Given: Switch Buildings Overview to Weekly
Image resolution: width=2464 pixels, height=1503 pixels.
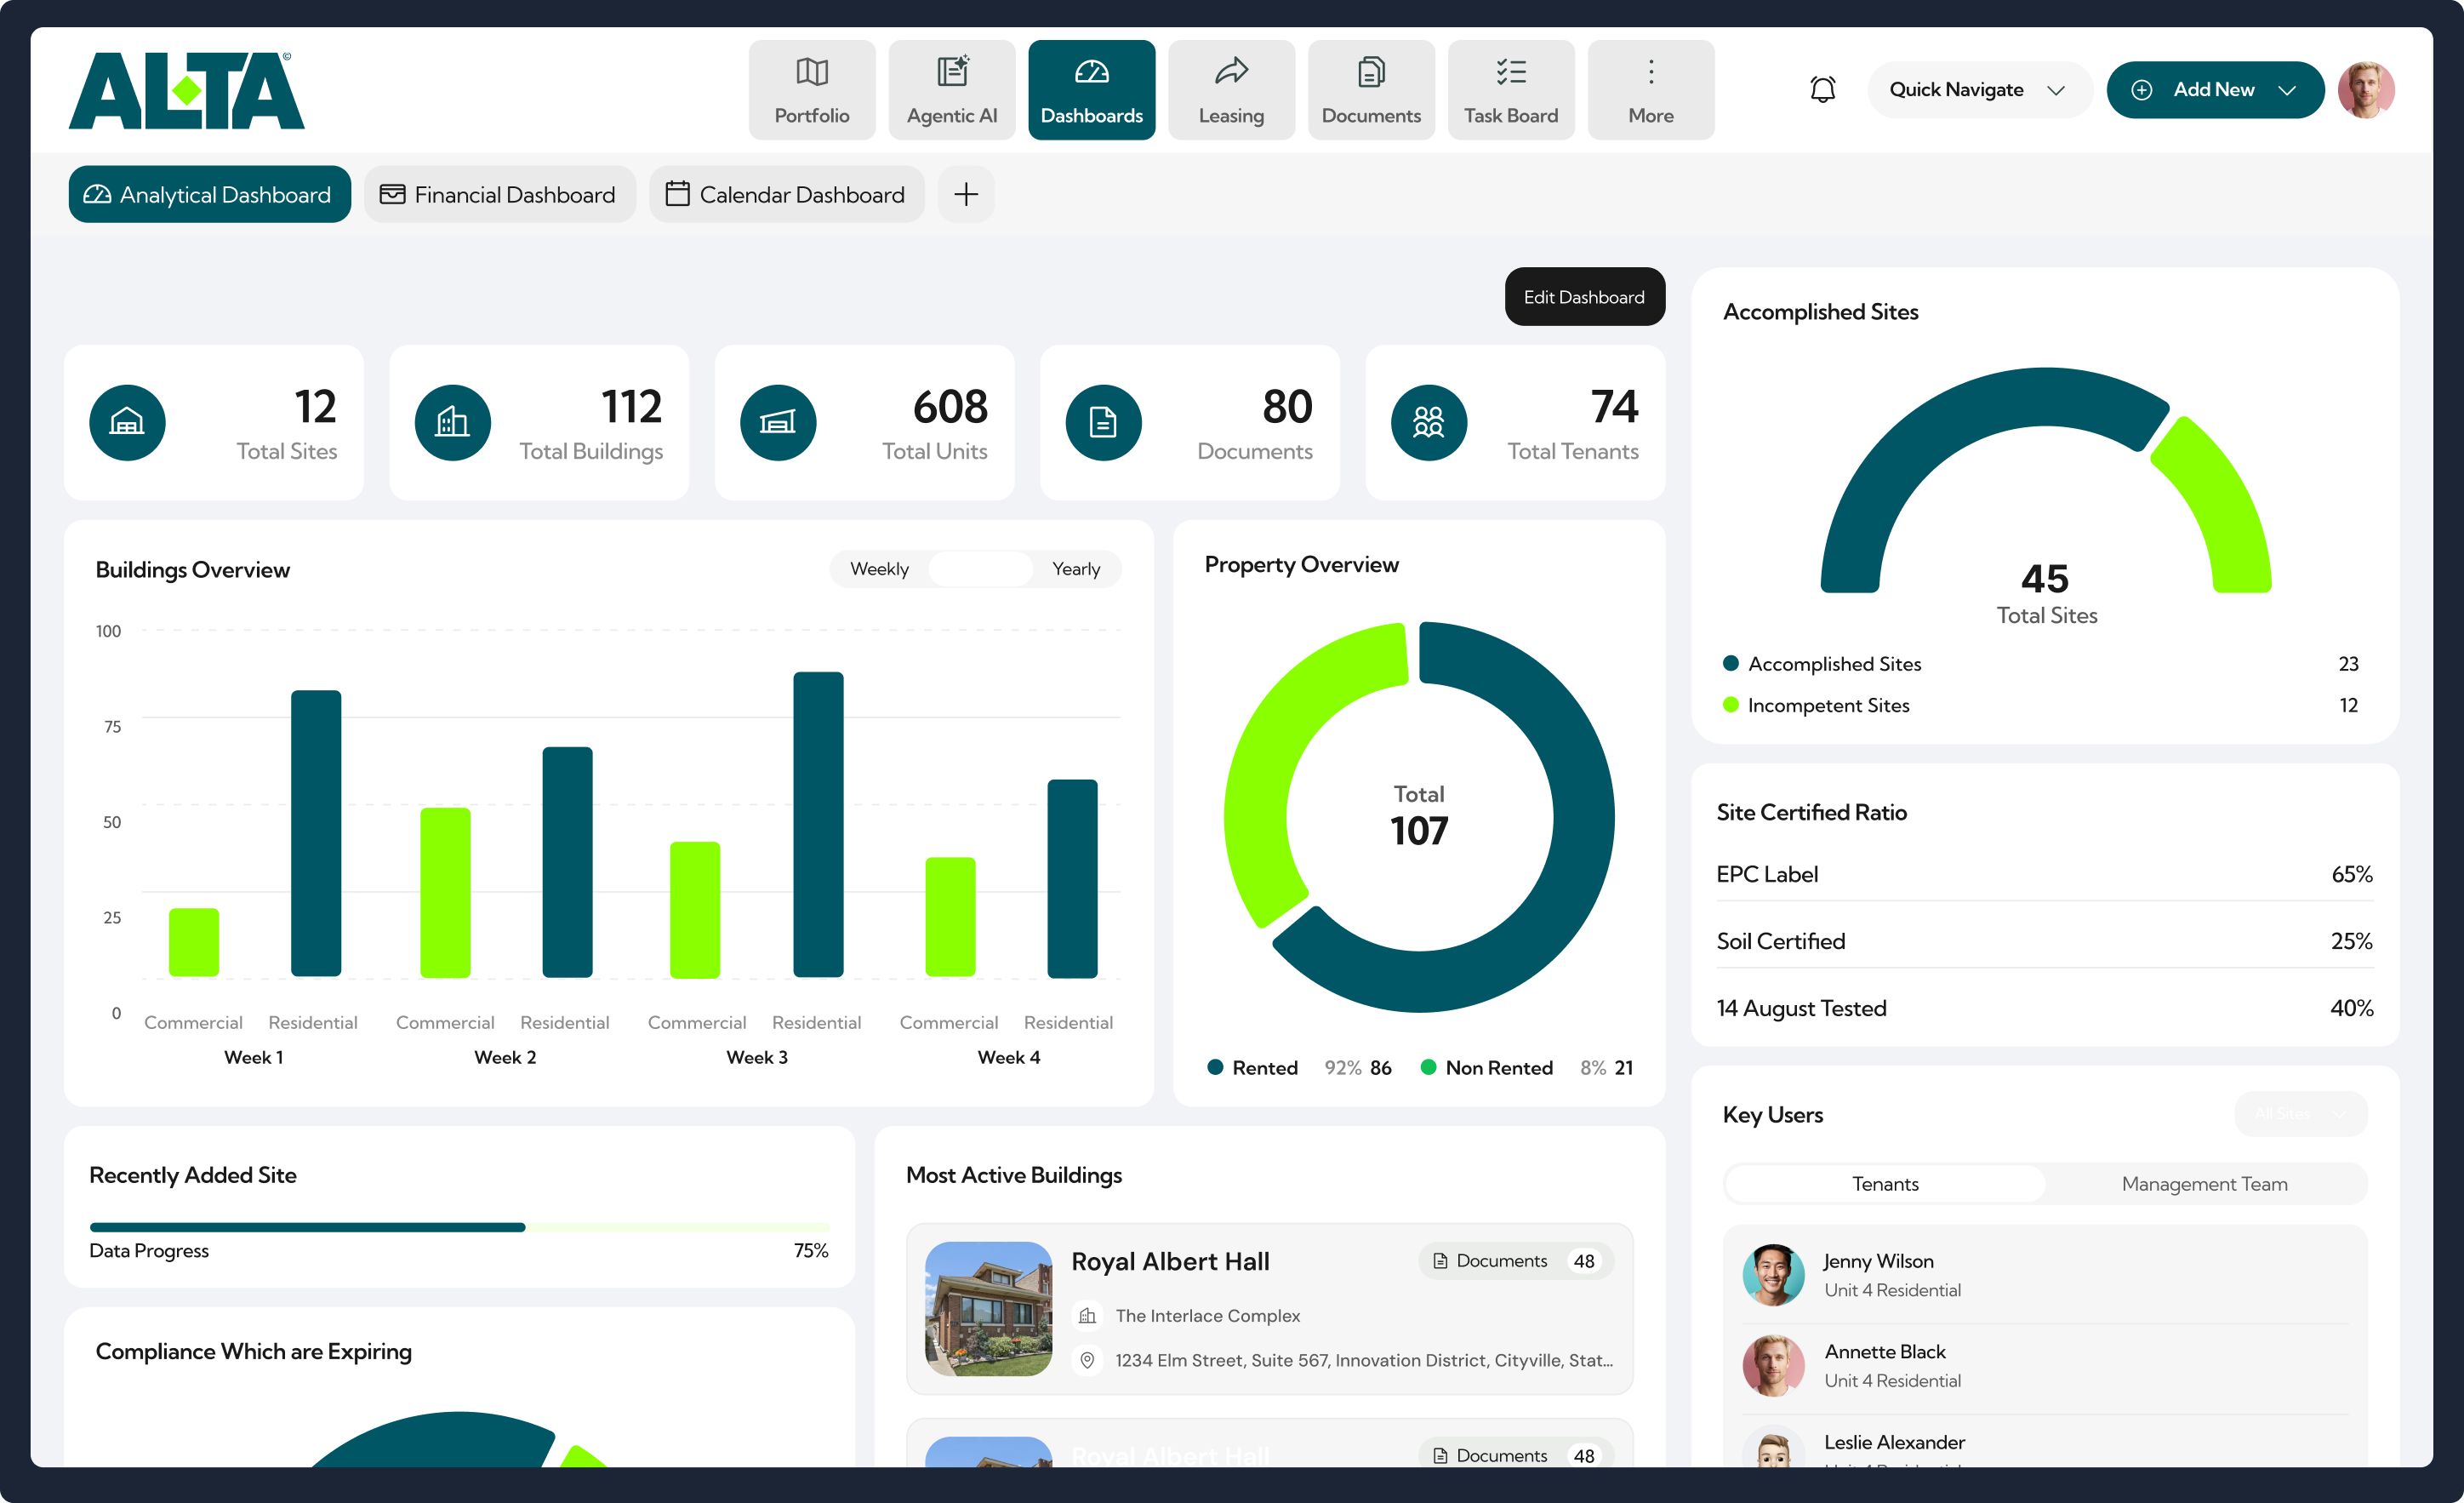Looking at the screenshot, I should 879,569.
